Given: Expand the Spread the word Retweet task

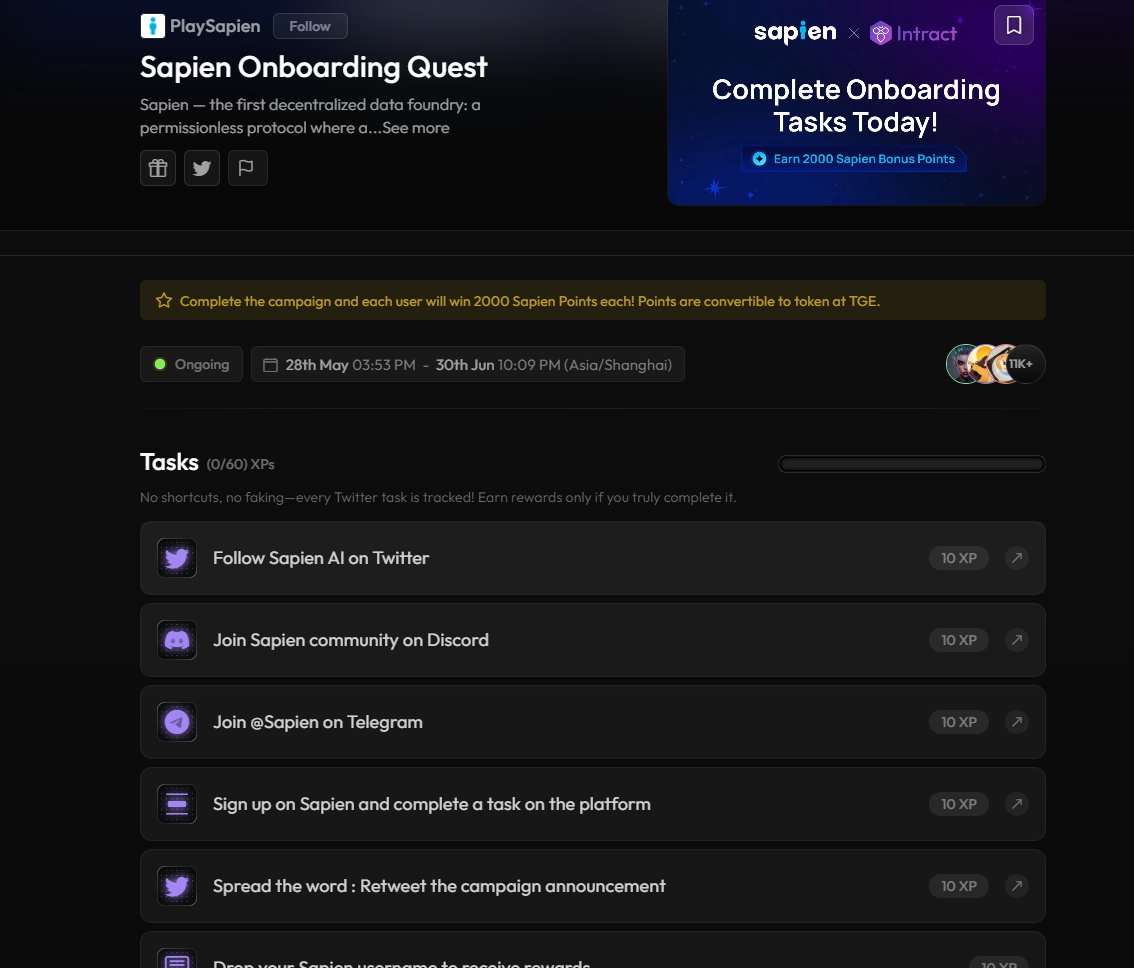Looking at the screenshot, I should pos(593,886).
